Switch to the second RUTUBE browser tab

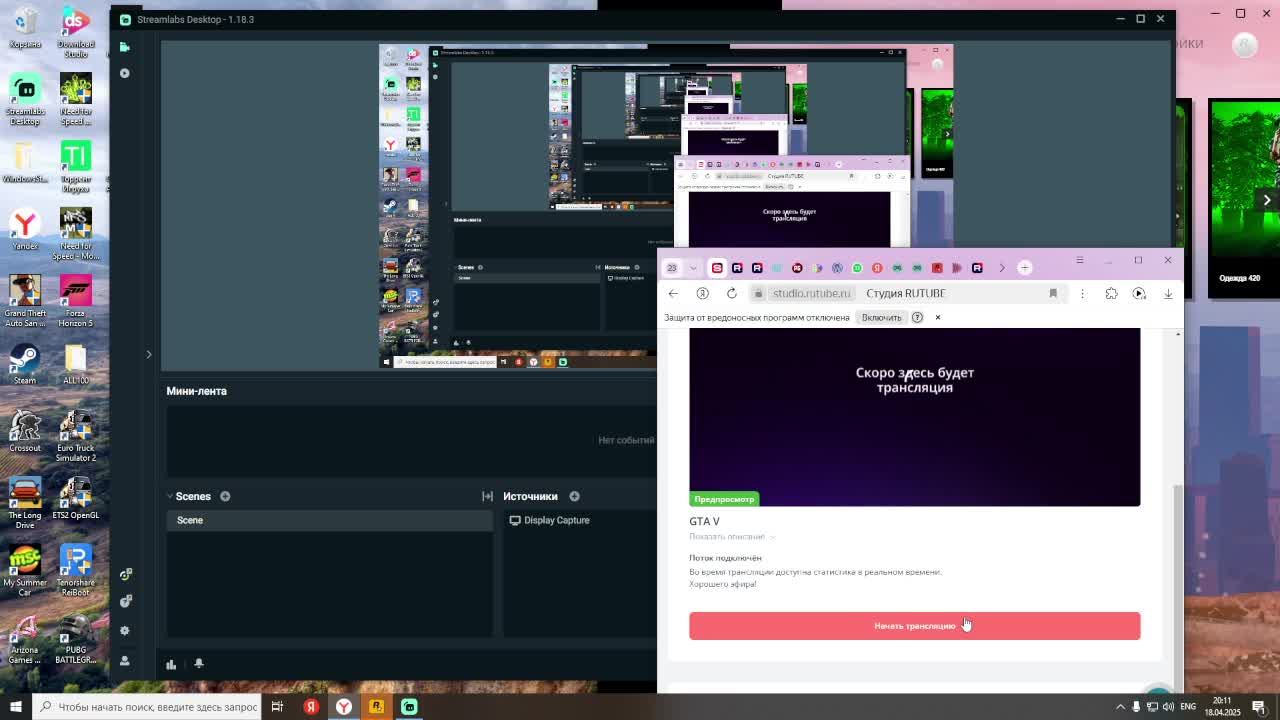(x=737, y=268)
